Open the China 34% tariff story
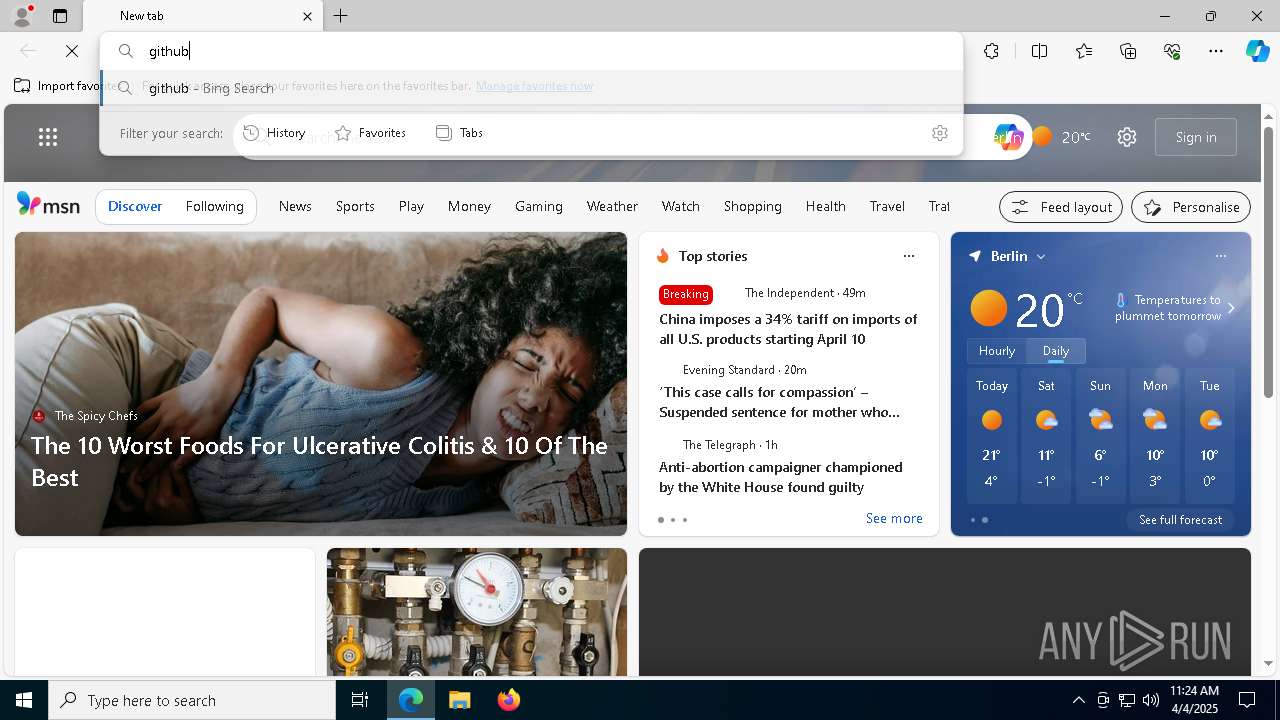1280x720 pixels. (x=788, y=329)
